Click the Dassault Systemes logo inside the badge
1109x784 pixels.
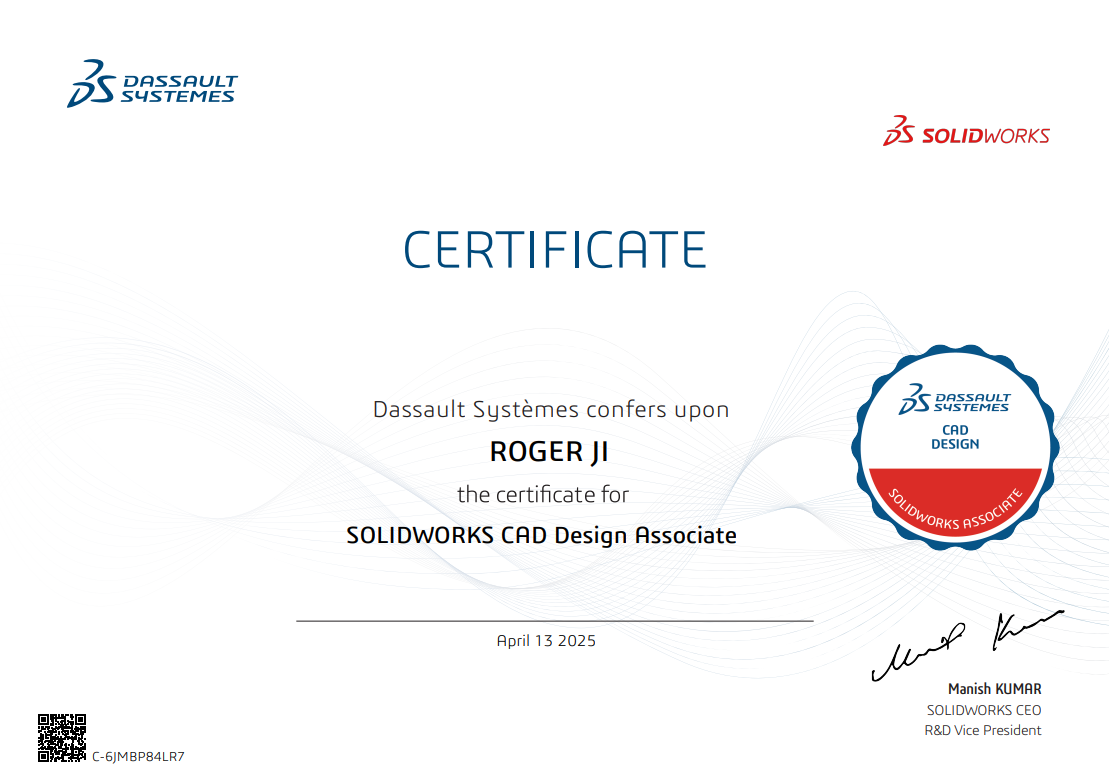[954, 399]
